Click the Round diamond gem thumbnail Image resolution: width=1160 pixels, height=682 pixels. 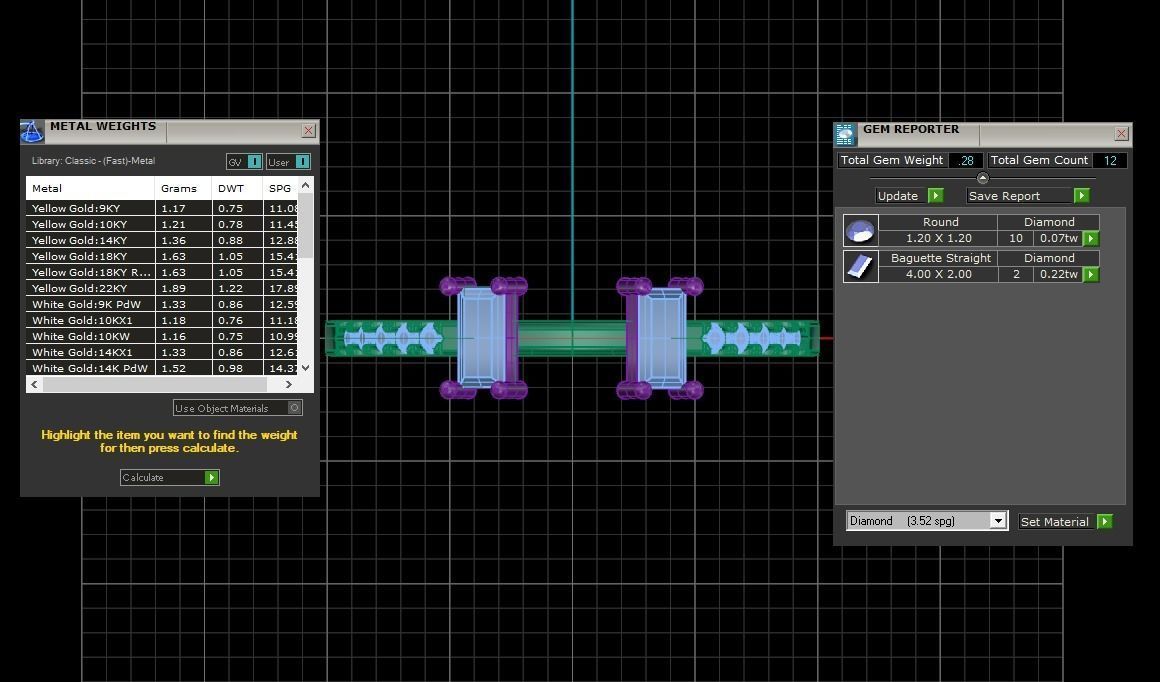coord(860,230)
